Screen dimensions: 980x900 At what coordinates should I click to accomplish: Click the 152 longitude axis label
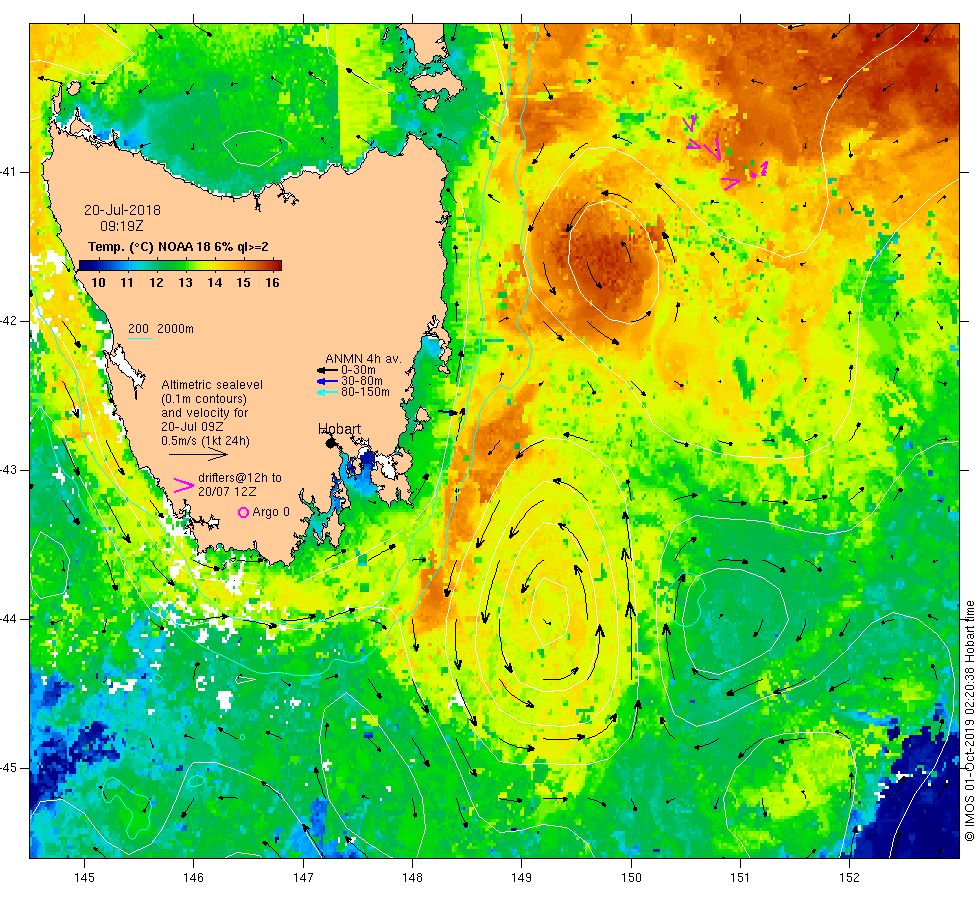pyautogui.click(x=850, y=878)
